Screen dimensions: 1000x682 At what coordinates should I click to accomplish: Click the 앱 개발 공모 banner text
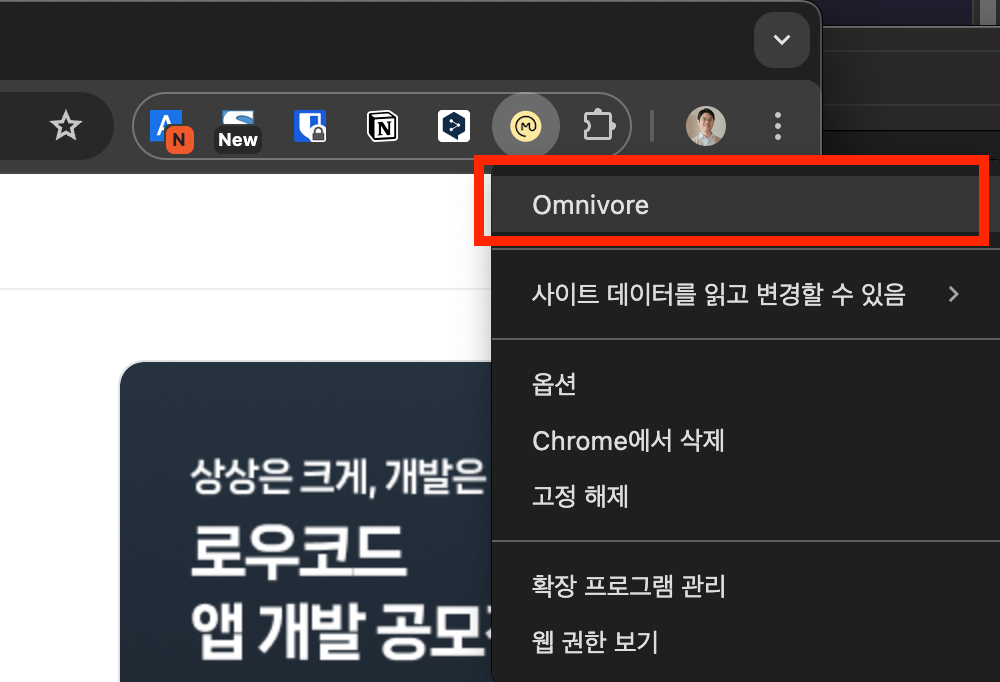pos(341,630)
